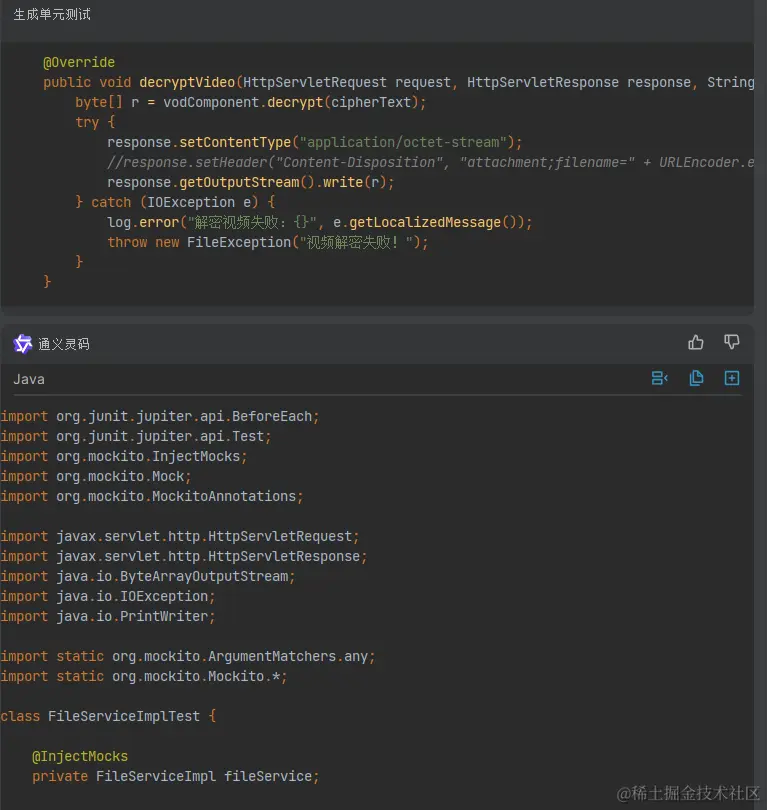This screenshot has height=810, width=768.
Task: Click class FileServiceImplTest declaration
Action: click(108, 716)
